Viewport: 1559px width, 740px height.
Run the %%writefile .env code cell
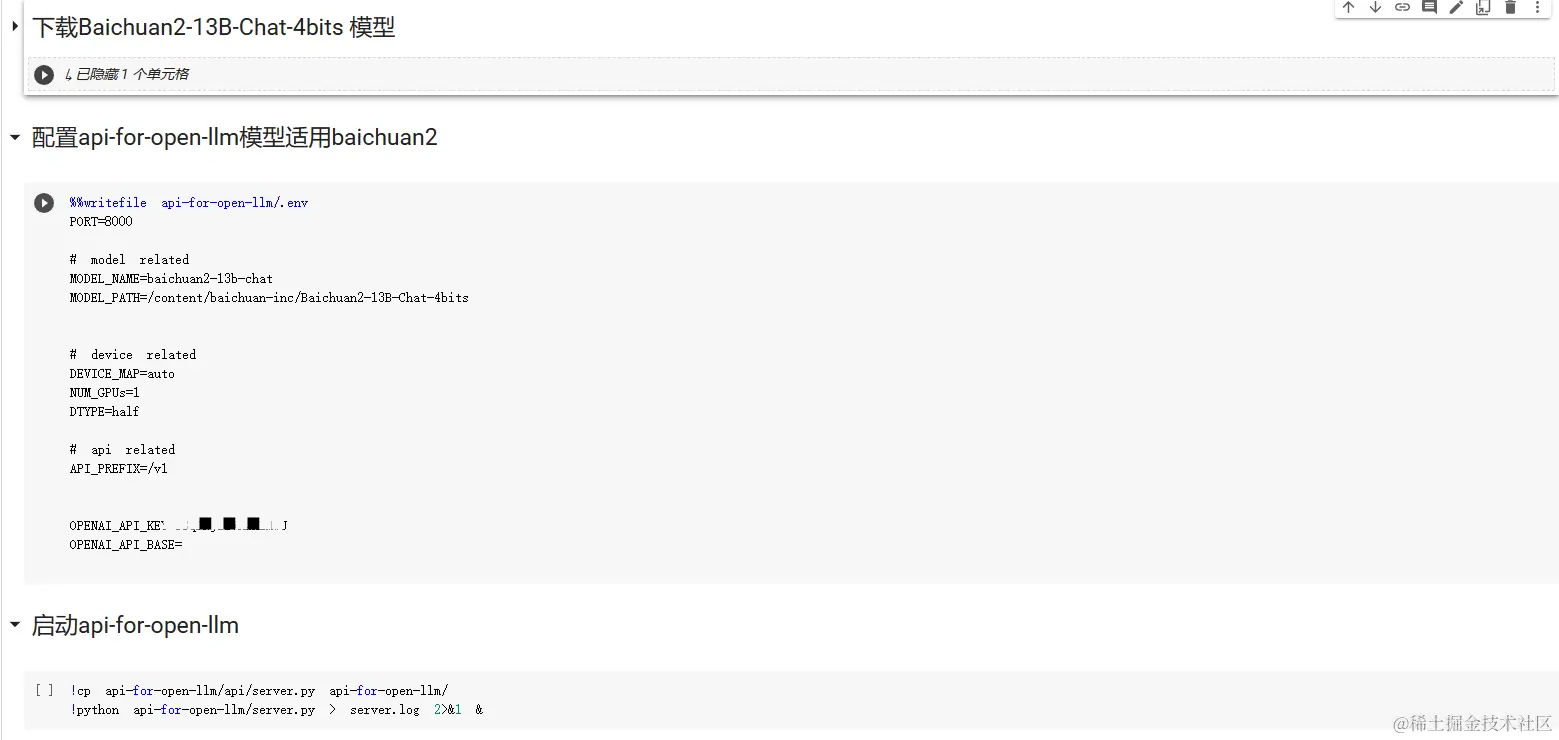tap(44, 203)
